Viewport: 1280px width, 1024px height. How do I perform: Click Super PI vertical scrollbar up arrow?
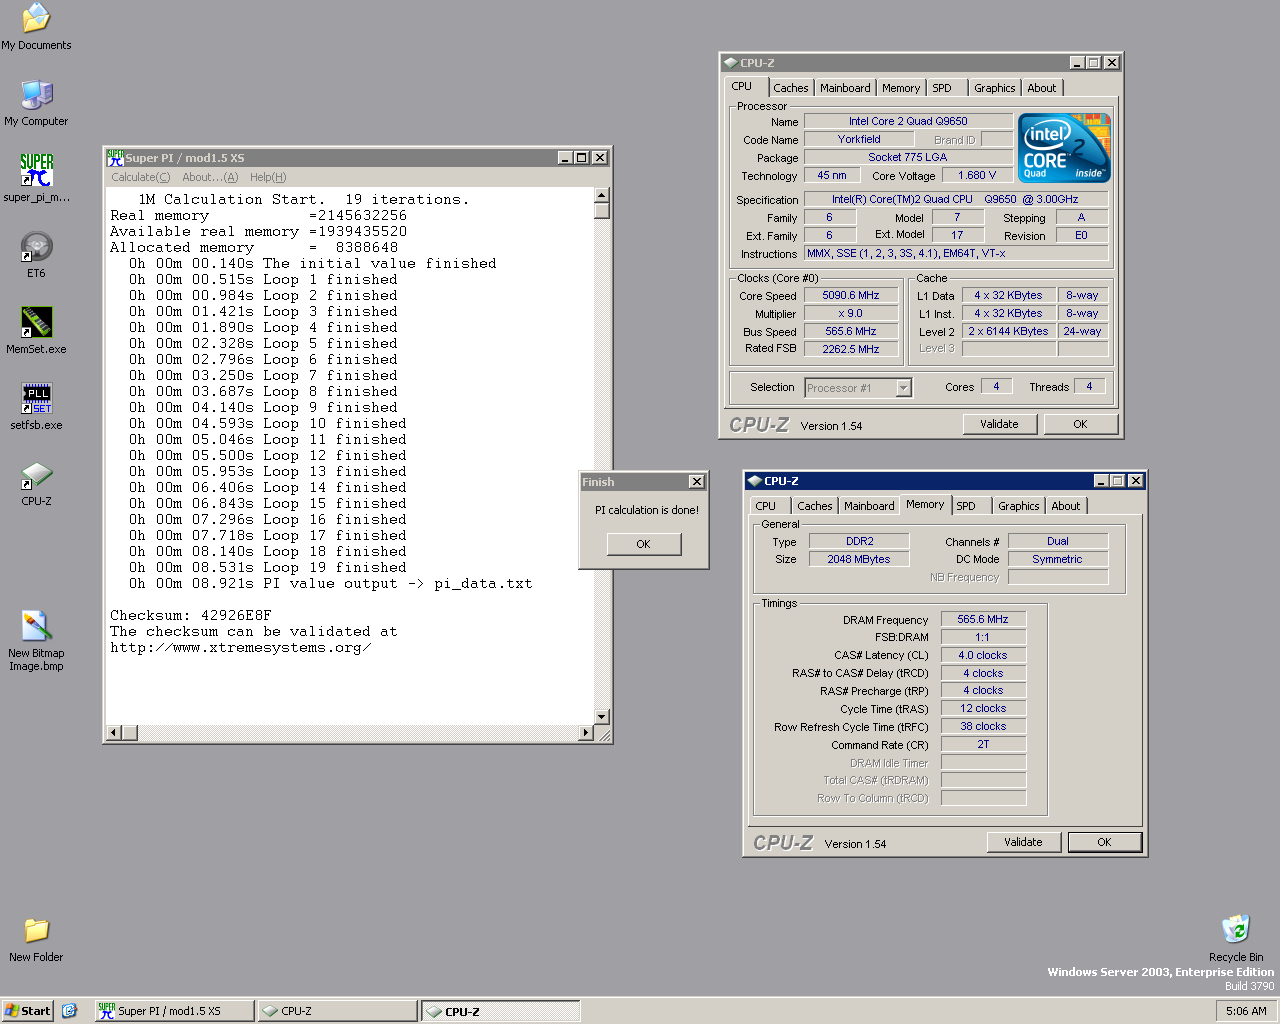click(x=601, y=196)
